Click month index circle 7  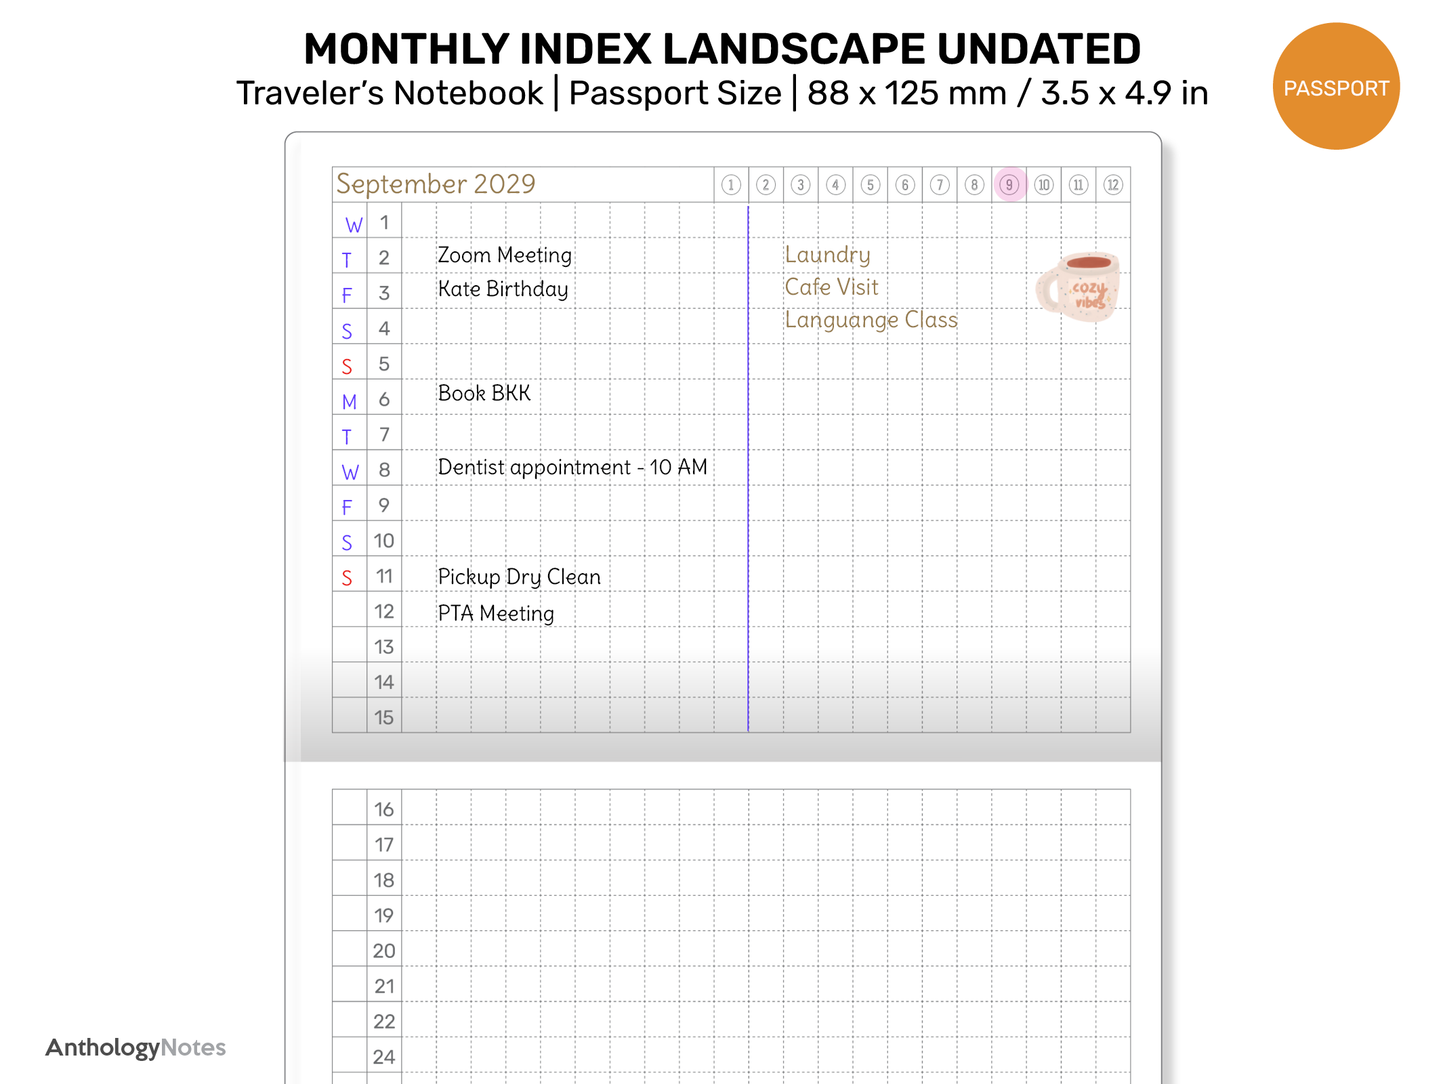point(940,185)
